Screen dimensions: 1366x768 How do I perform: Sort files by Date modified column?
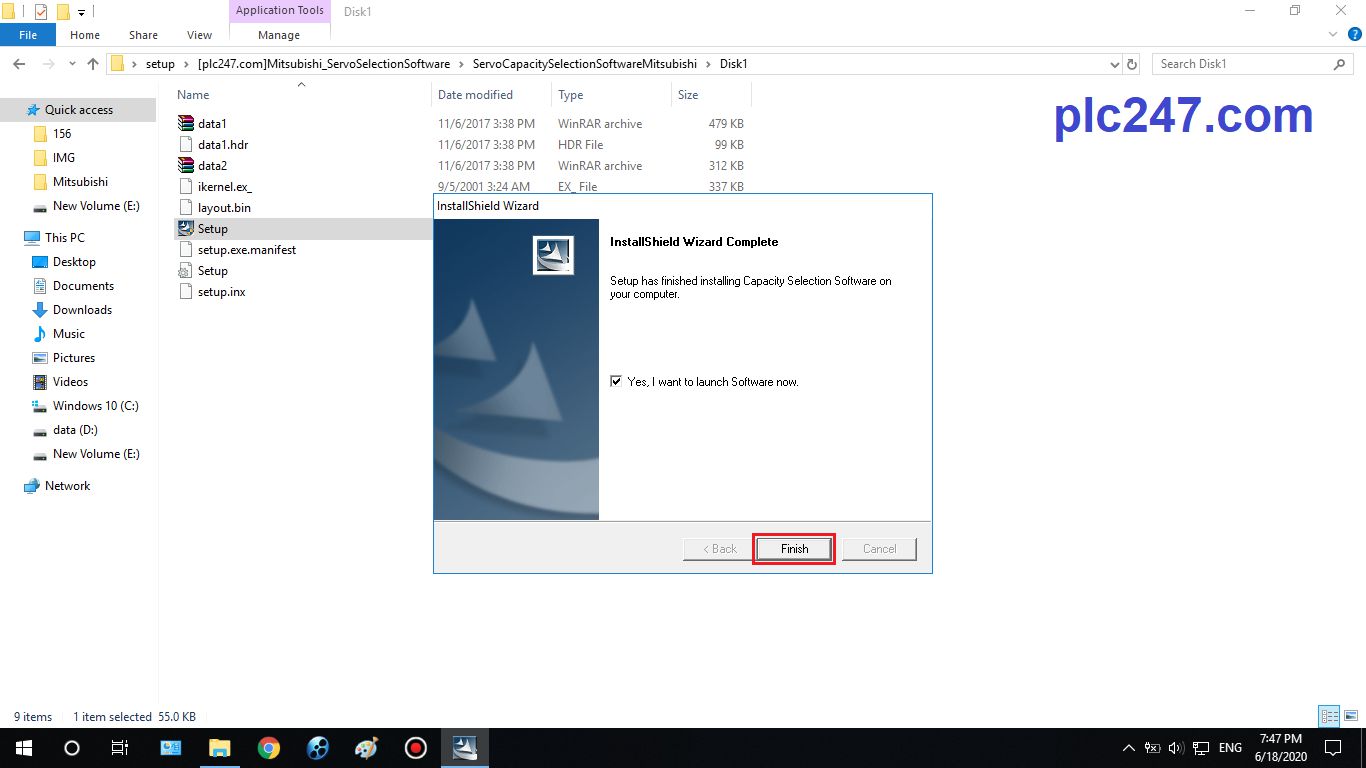(475, 95)
